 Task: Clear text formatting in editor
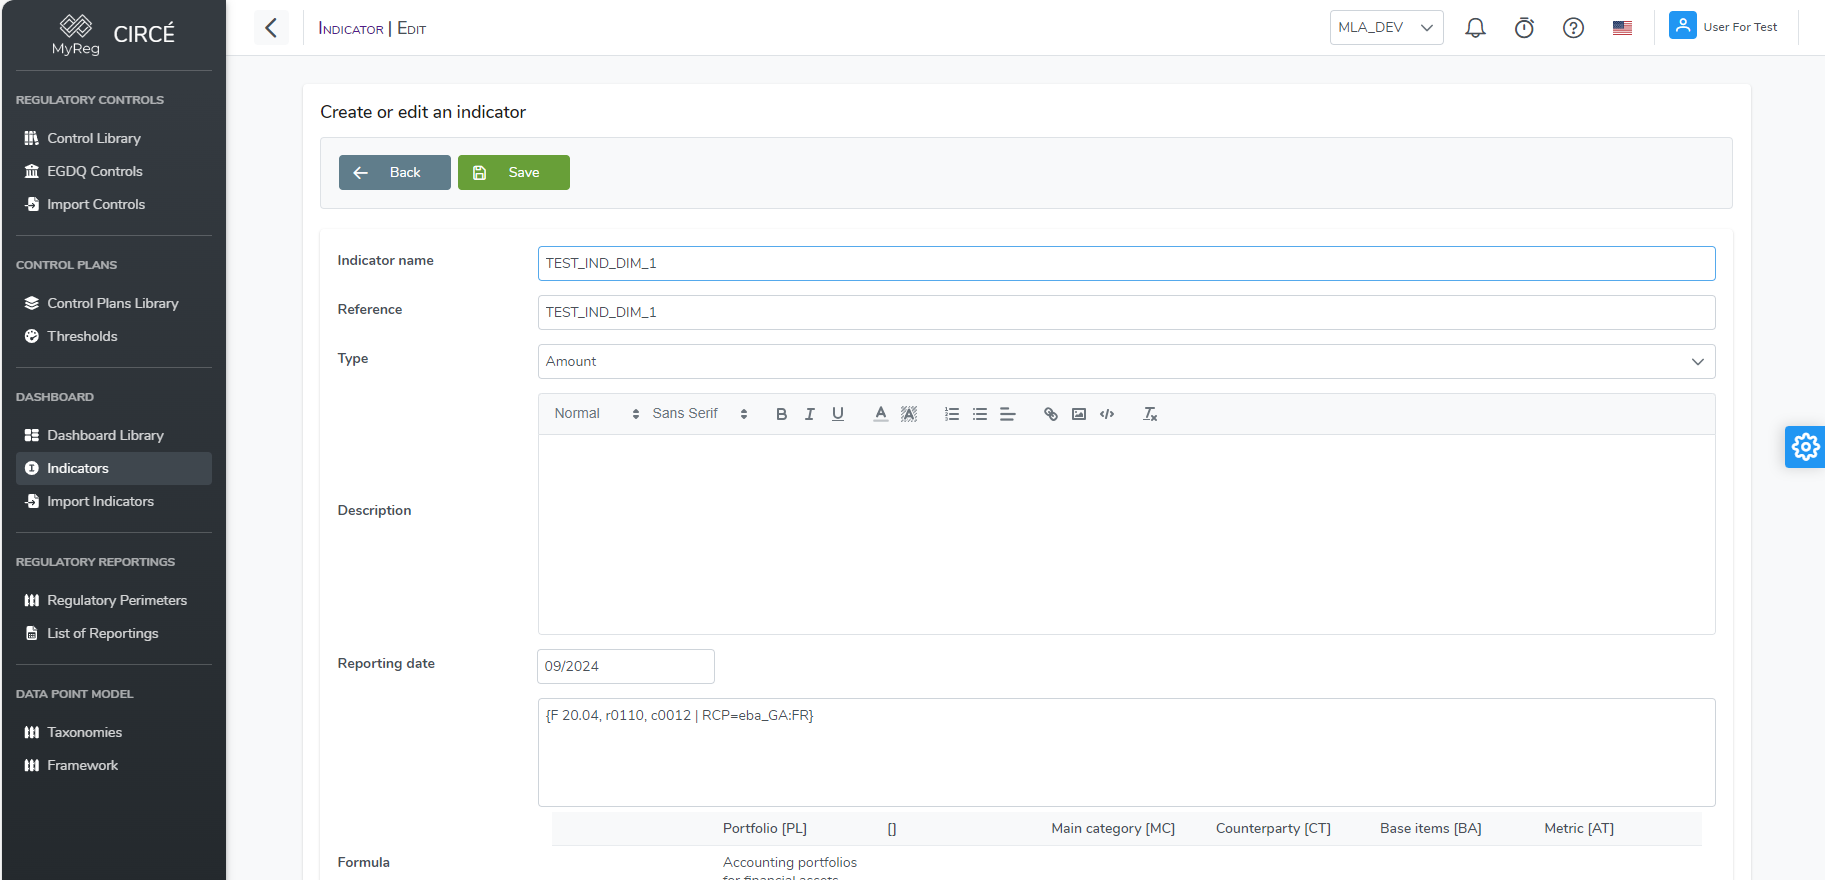1150,414
